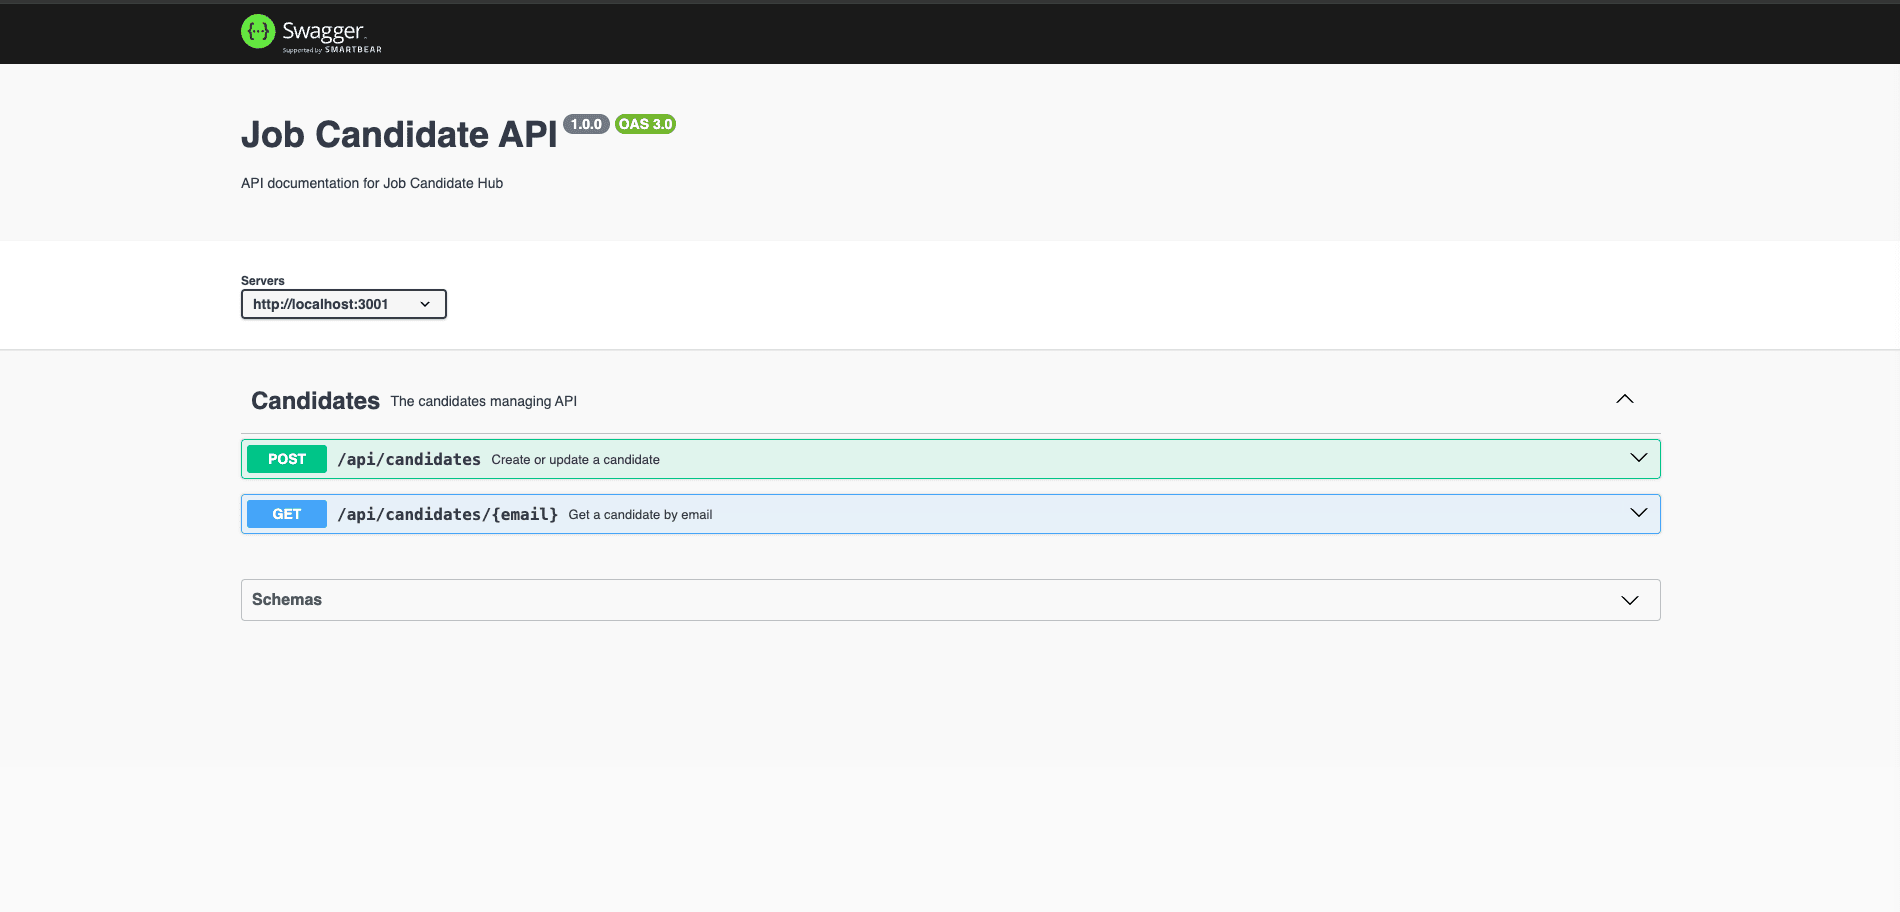Expand the Schemas section chevron

(1630, 600)
